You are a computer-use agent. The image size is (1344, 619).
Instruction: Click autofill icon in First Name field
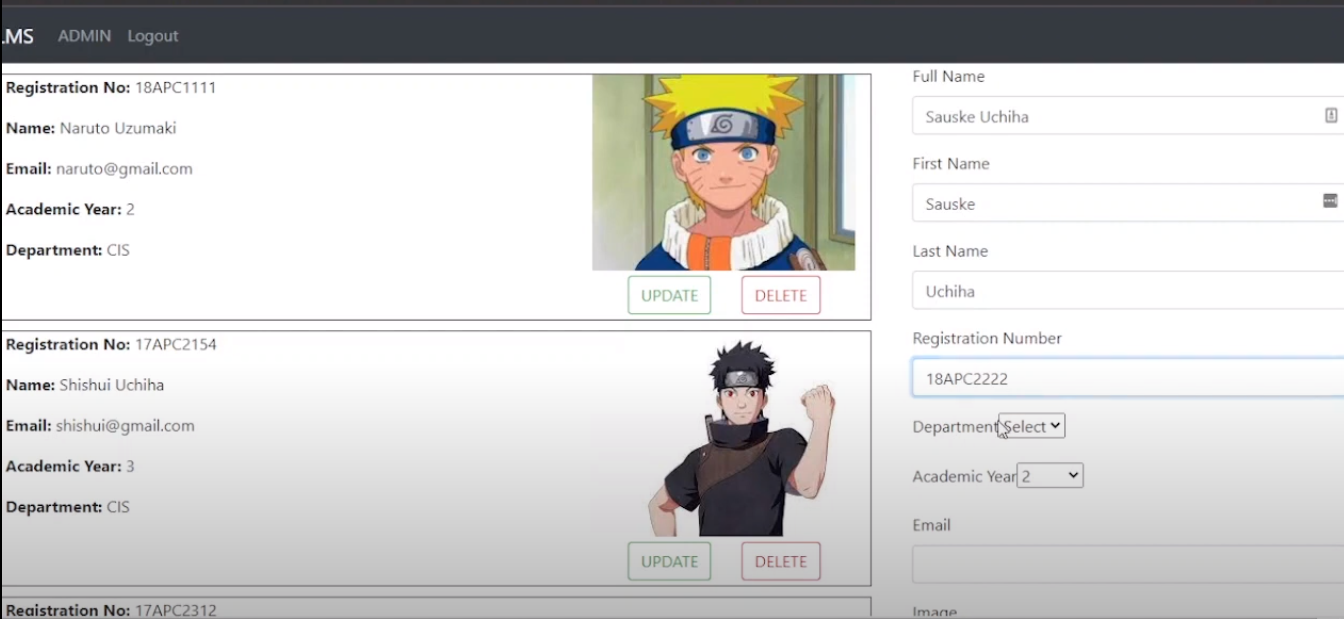pyautogui.click(x=1330, y=201)
